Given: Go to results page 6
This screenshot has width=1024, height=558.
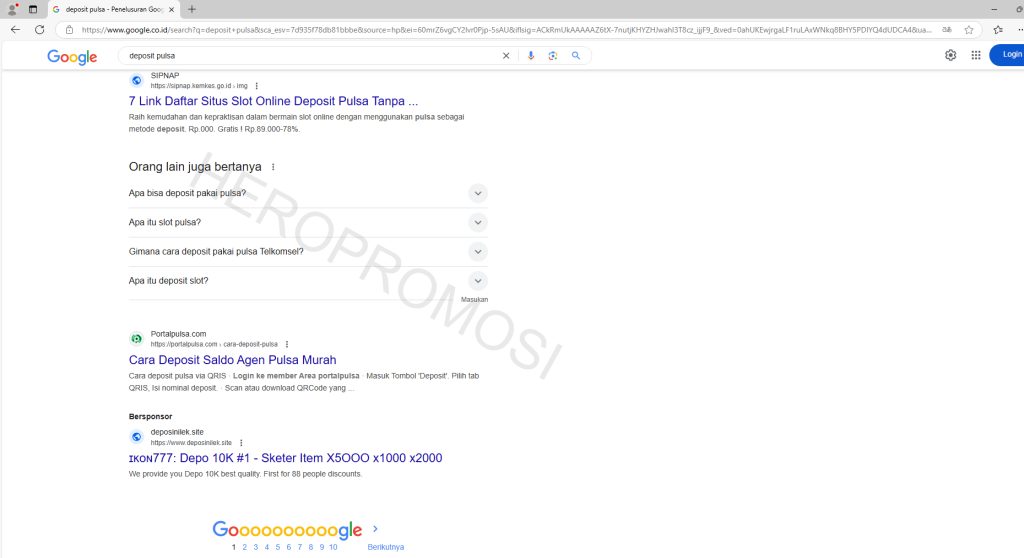Looking at the screenshot, I should pos(289,547).
